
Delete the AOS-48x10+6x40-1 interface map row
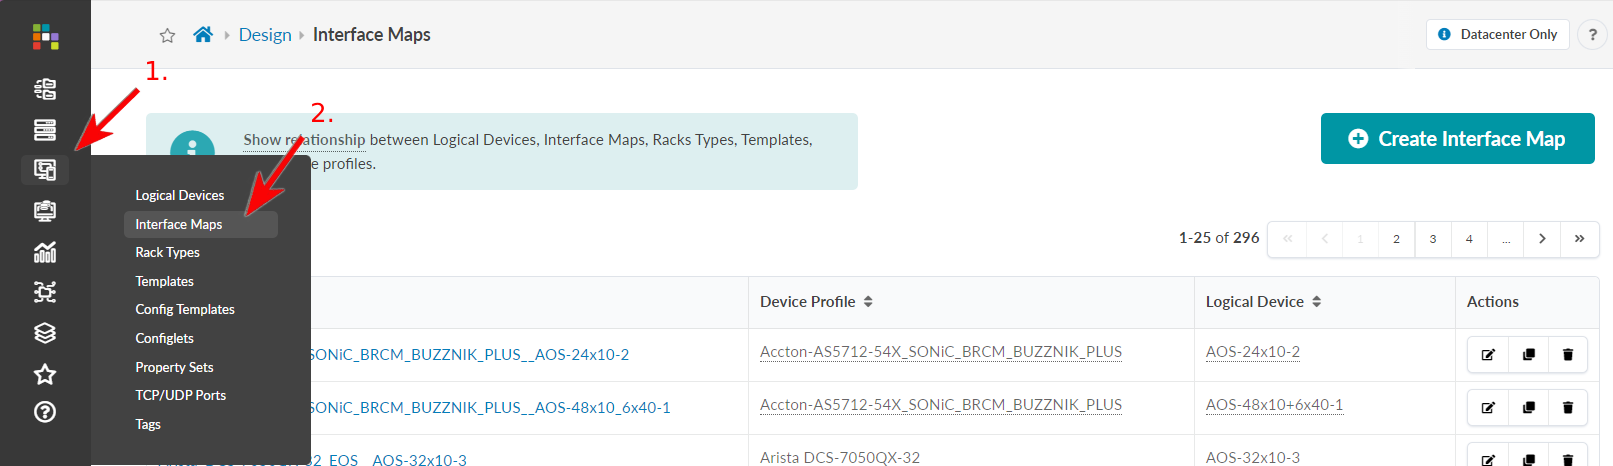1568,408
